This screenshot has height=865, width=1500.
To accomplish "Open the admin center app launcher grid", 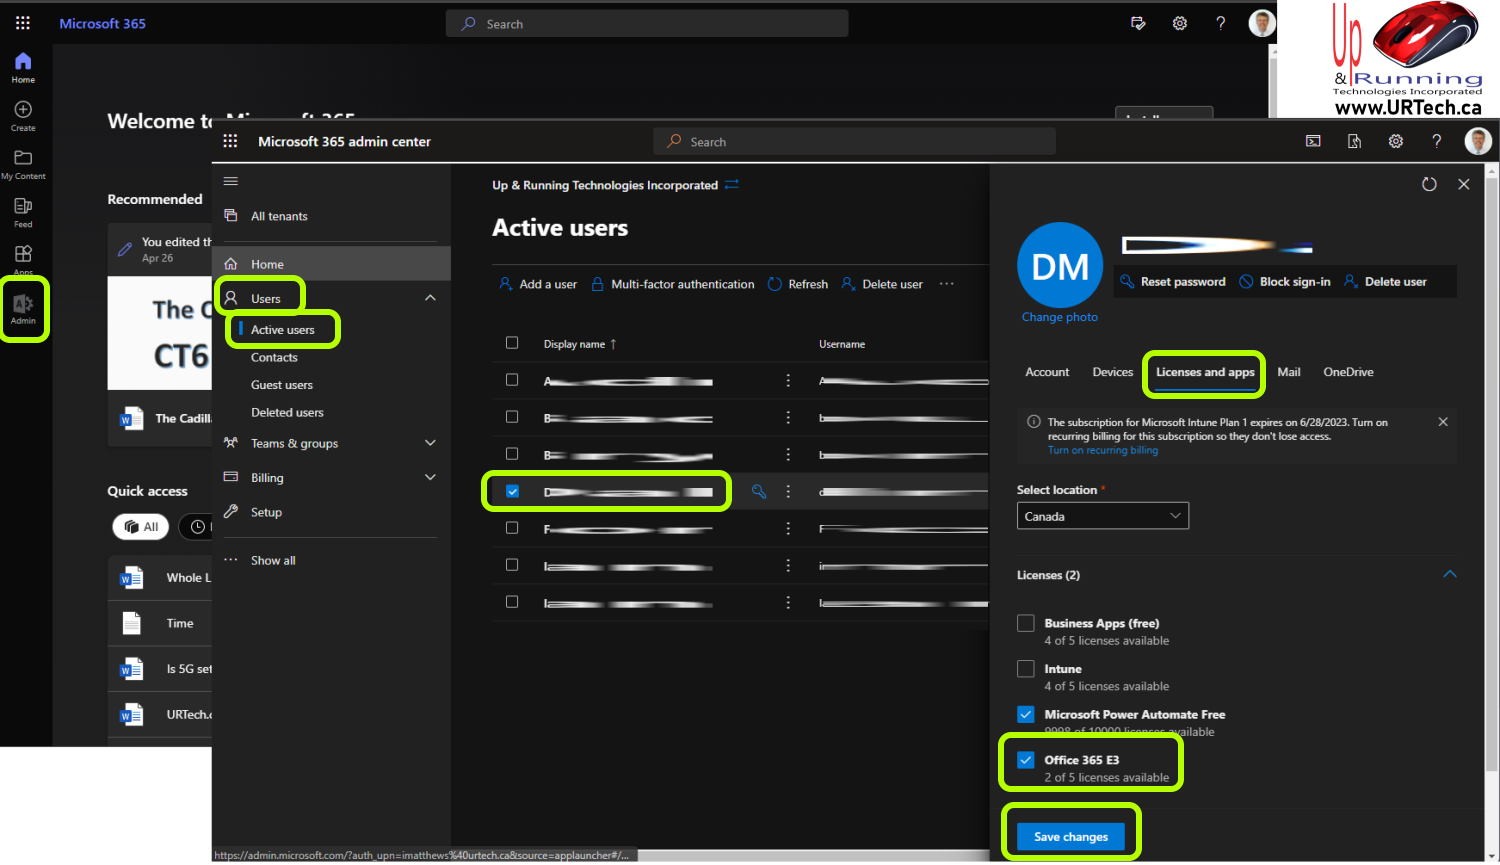I will 230,141.
